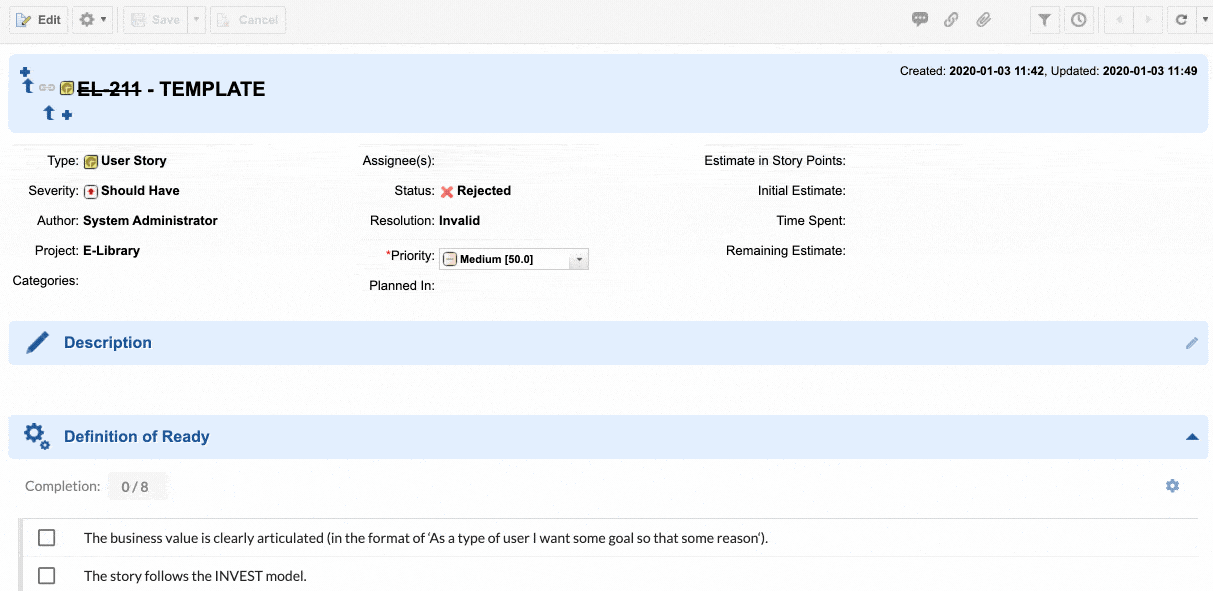Click the user story icon before EL-211

pos(67,88)
